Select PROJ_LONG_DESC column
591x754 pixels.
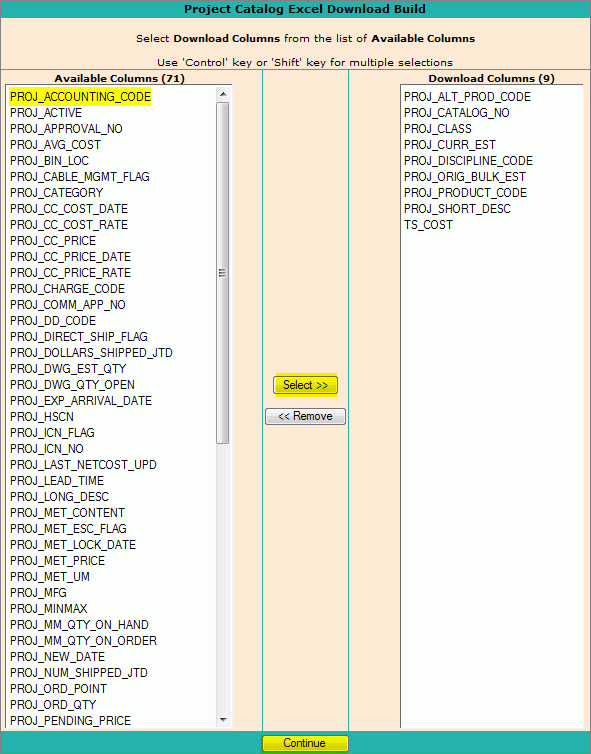pyautogui.click(x=60, y=497)
